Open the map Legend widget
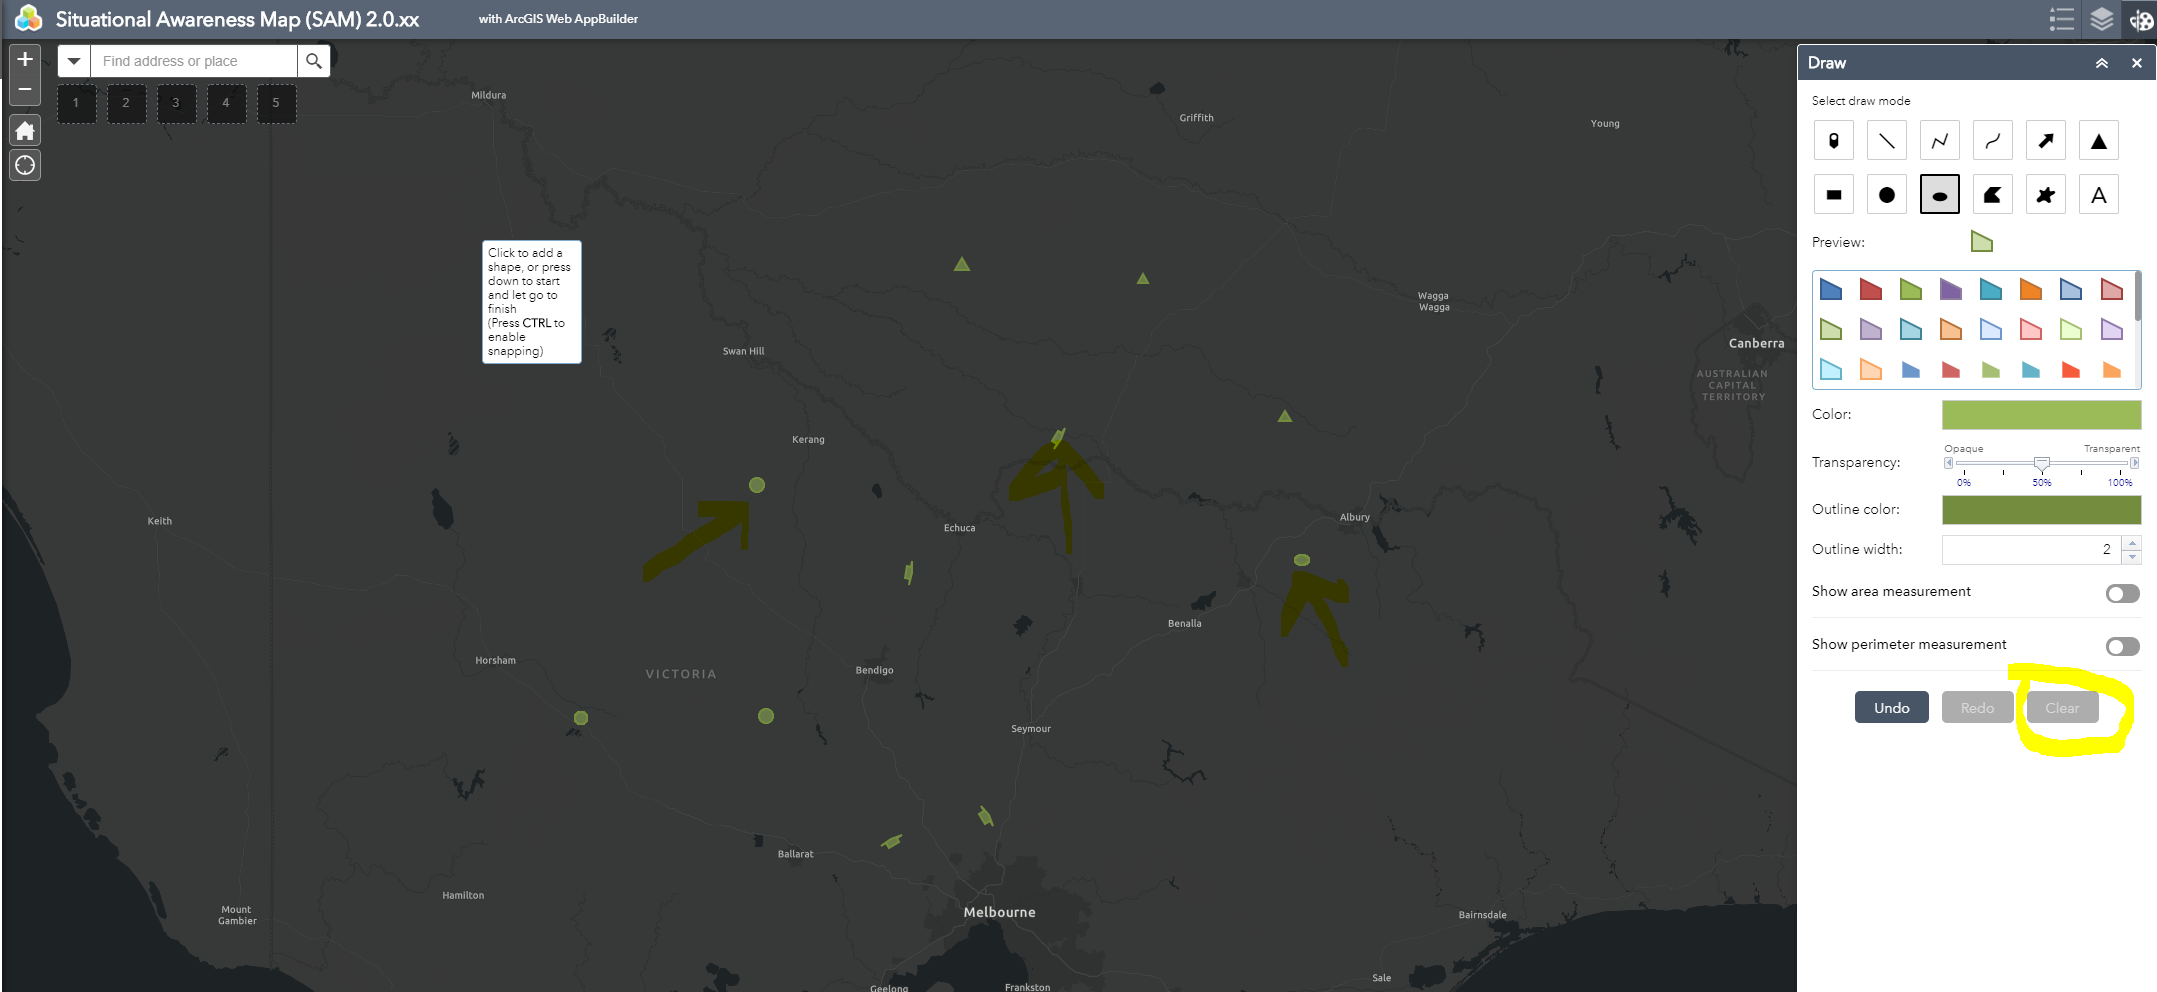The image size is (2157, 992). tap(2060, 19)
